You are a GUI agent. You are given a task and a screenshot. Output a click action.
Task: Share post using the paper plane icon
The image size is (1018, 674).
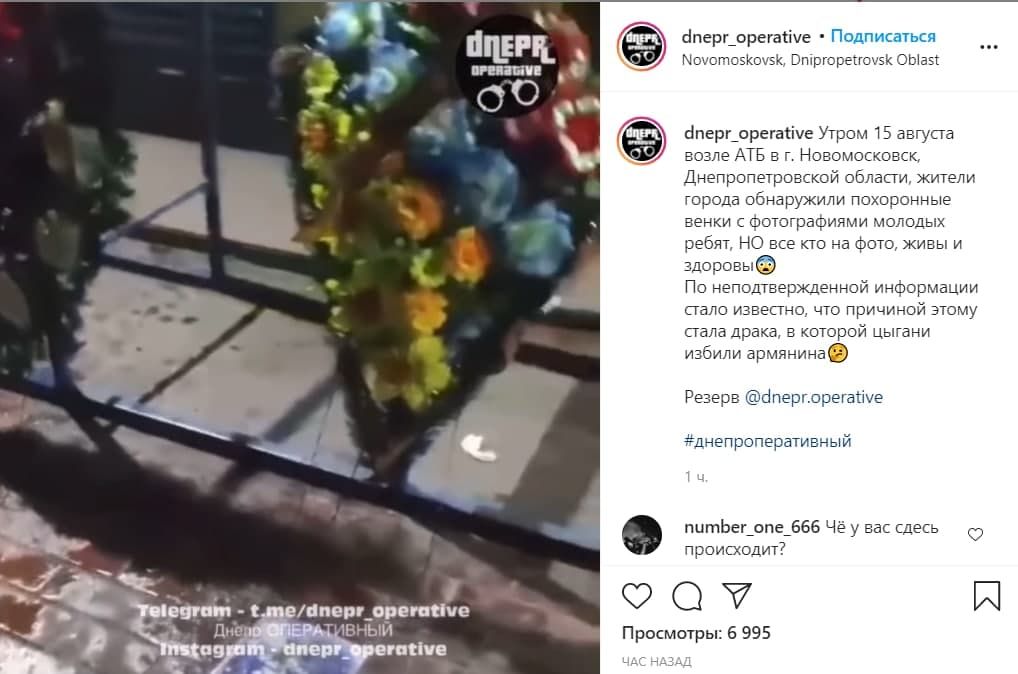737,595
